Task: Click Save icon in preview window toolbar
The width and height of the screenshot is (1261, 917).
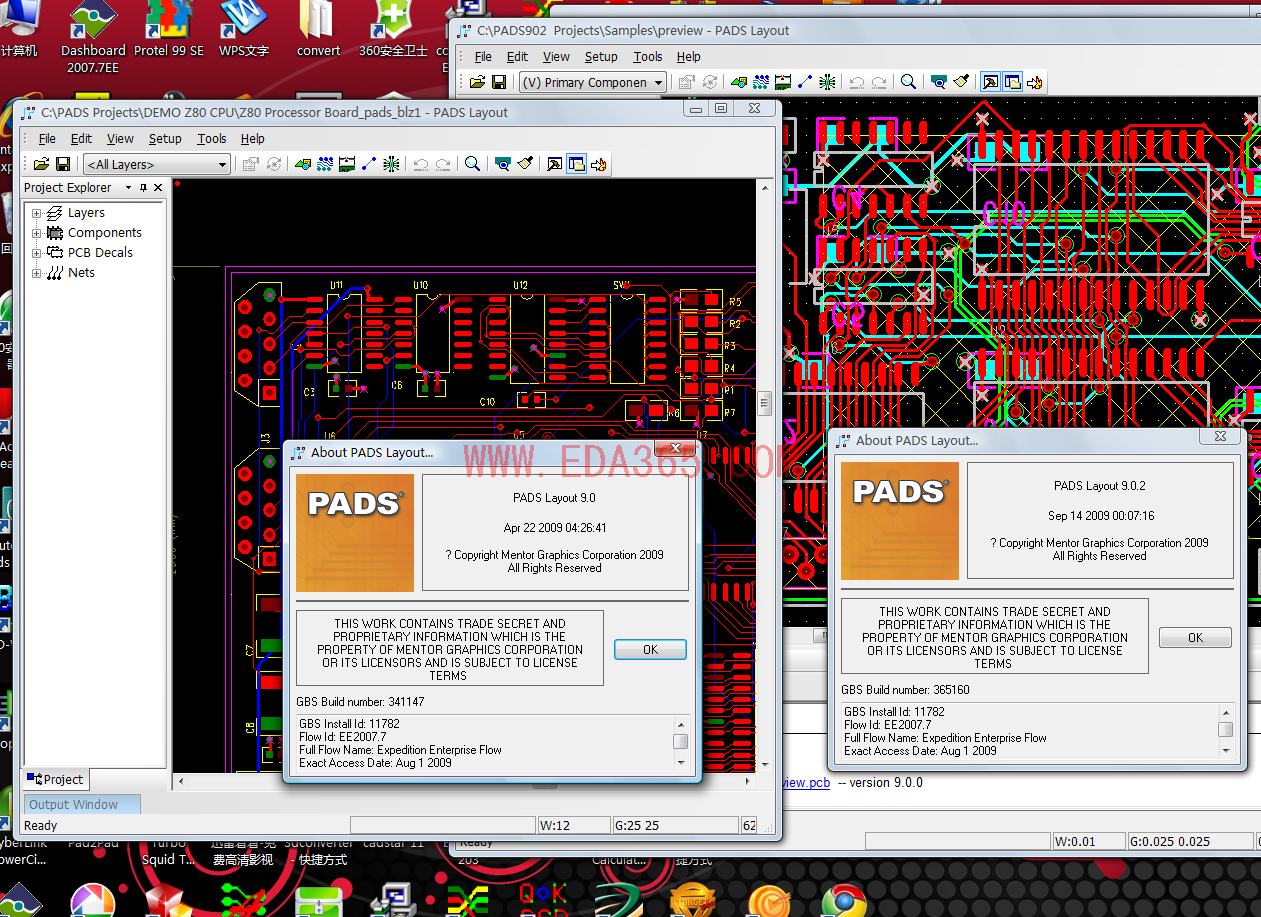Action: [x=499, y=82]
